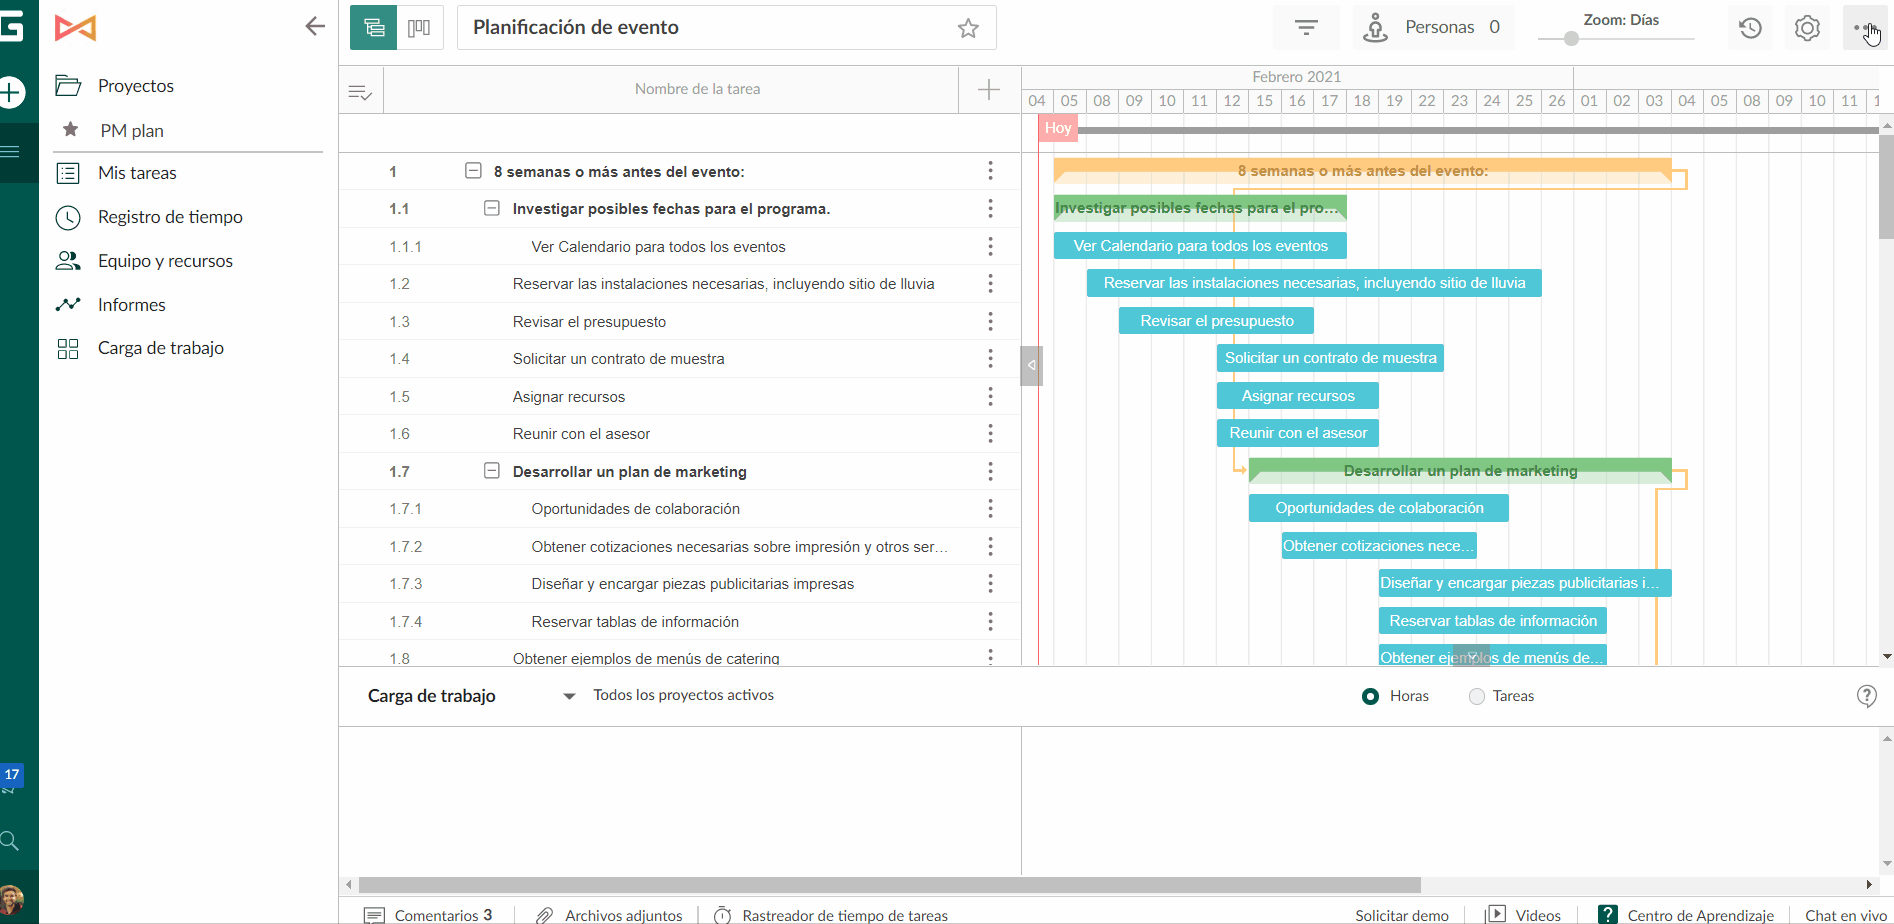Switch to Gantt chart view

(x=374, y=27)
